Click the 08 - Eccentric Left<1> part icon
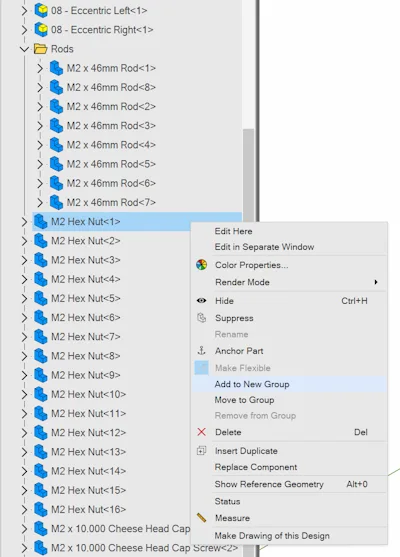400x557 pixels. (41, 10)
